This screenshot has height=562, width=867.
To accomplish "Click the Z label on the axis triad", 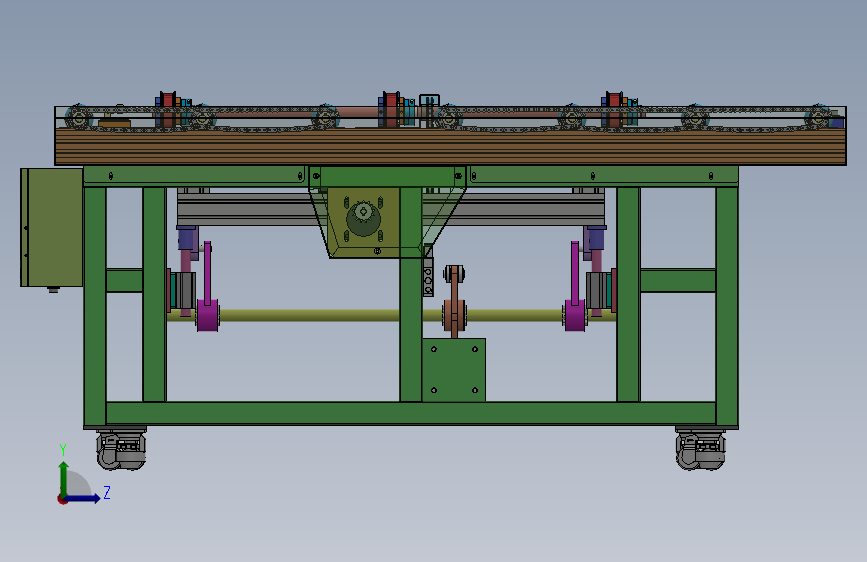I will (107, 492).
